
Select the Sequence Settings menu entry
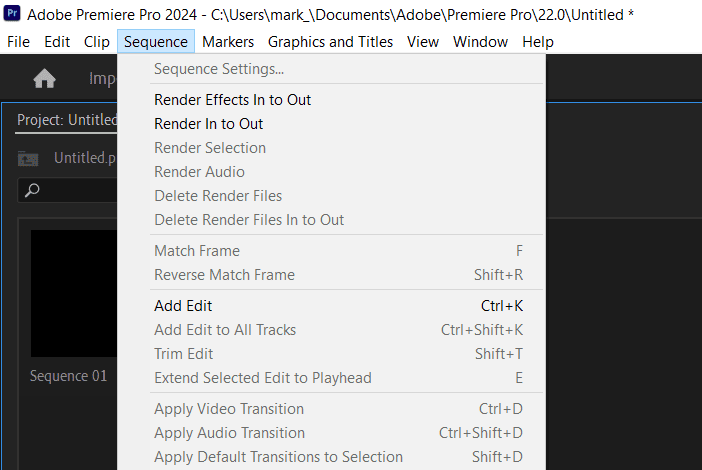click(x=219, y=69)
